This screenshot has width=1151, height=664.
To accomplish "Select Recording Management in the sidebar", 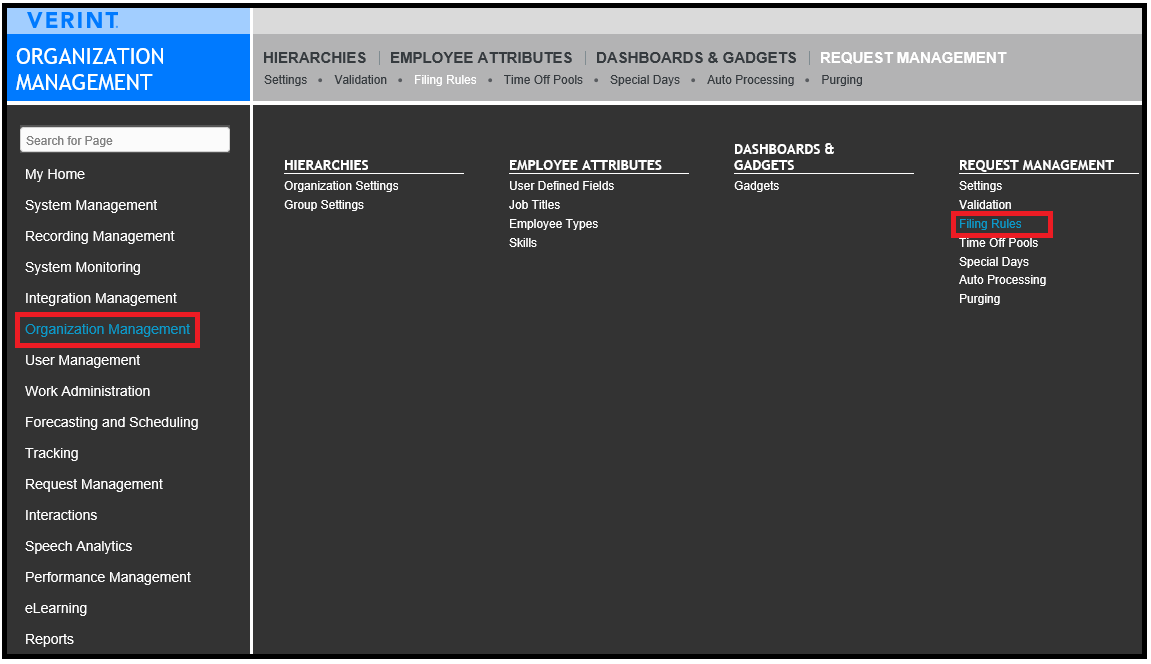I will (100, 236).
